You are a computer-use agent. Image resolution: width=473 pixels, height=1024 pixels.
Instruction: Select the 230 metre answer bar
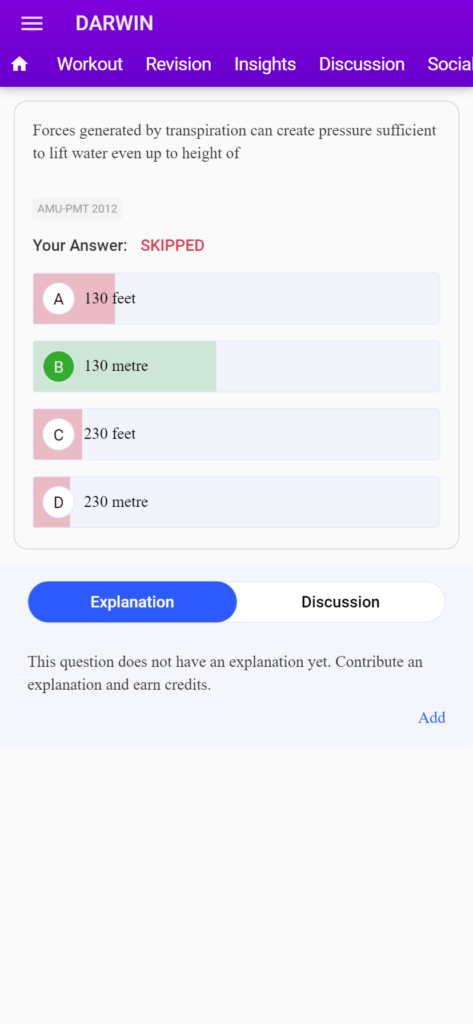click(236, 503)
